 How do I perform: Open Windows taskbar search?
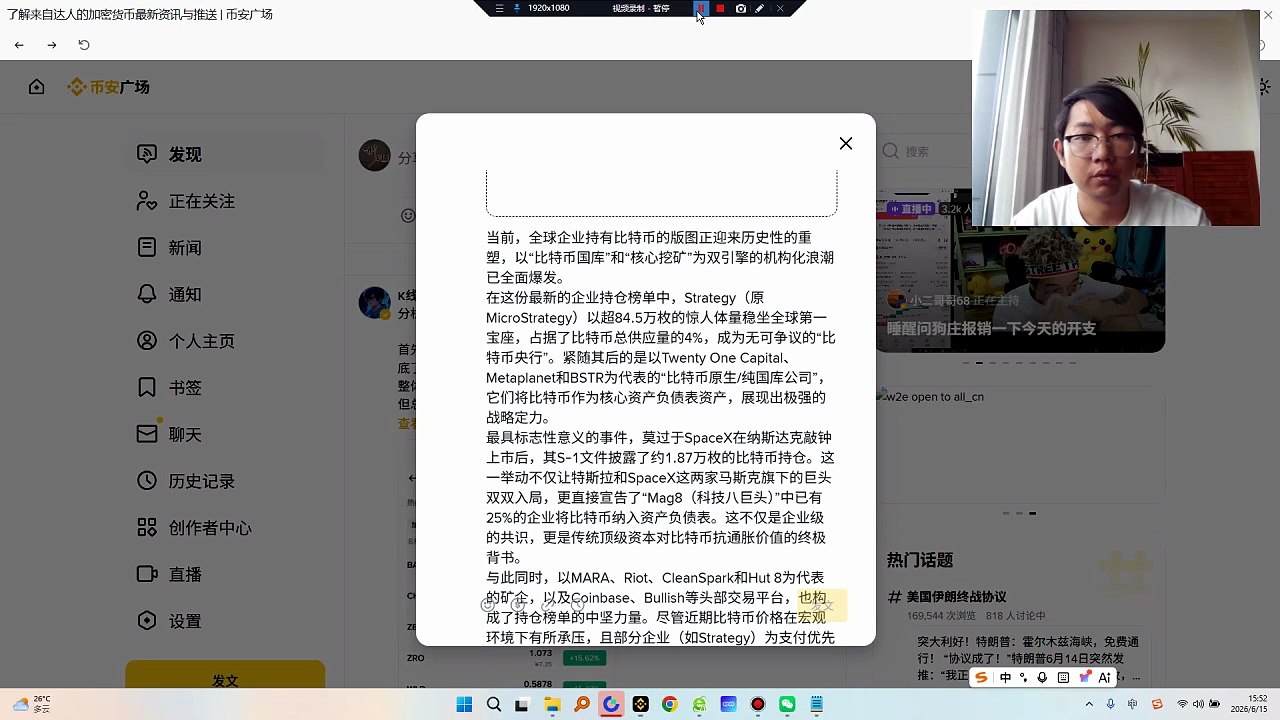tap(494, 705)
